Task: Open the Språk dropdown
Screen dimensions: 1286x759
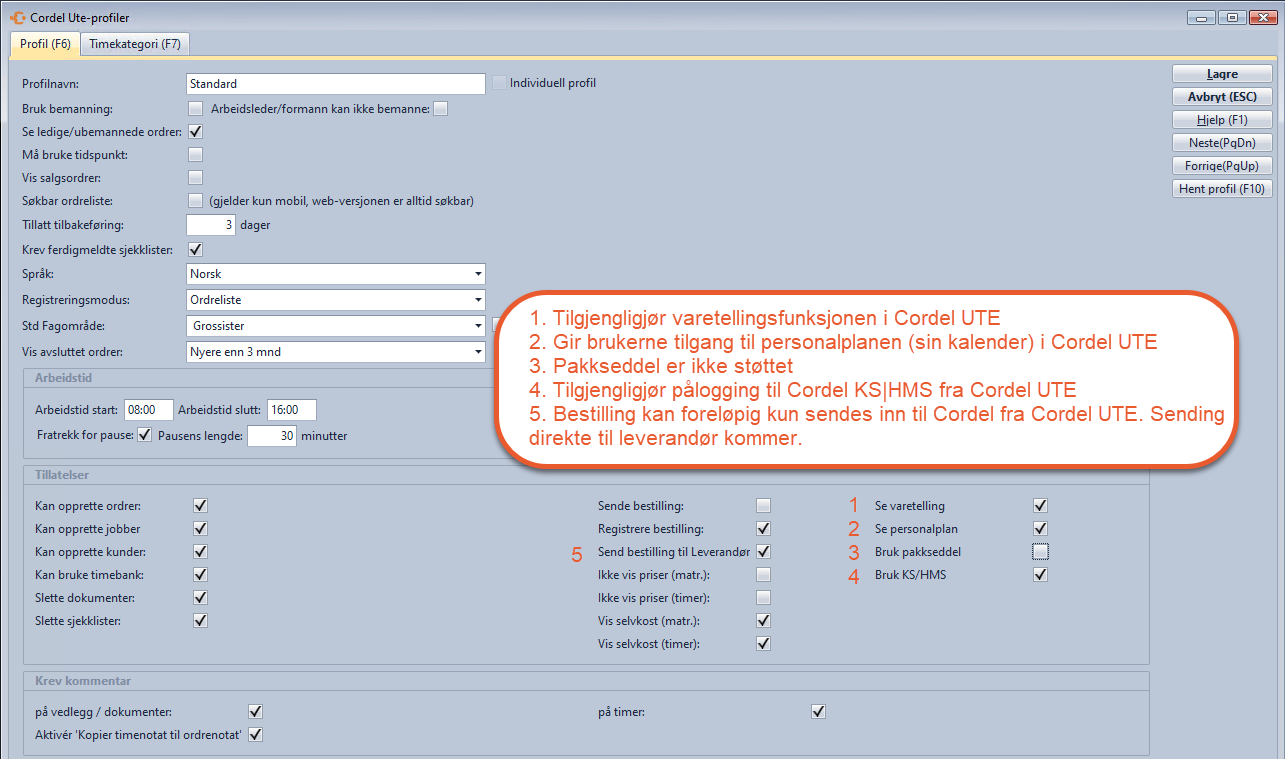Action: click(x=336, y=274)
